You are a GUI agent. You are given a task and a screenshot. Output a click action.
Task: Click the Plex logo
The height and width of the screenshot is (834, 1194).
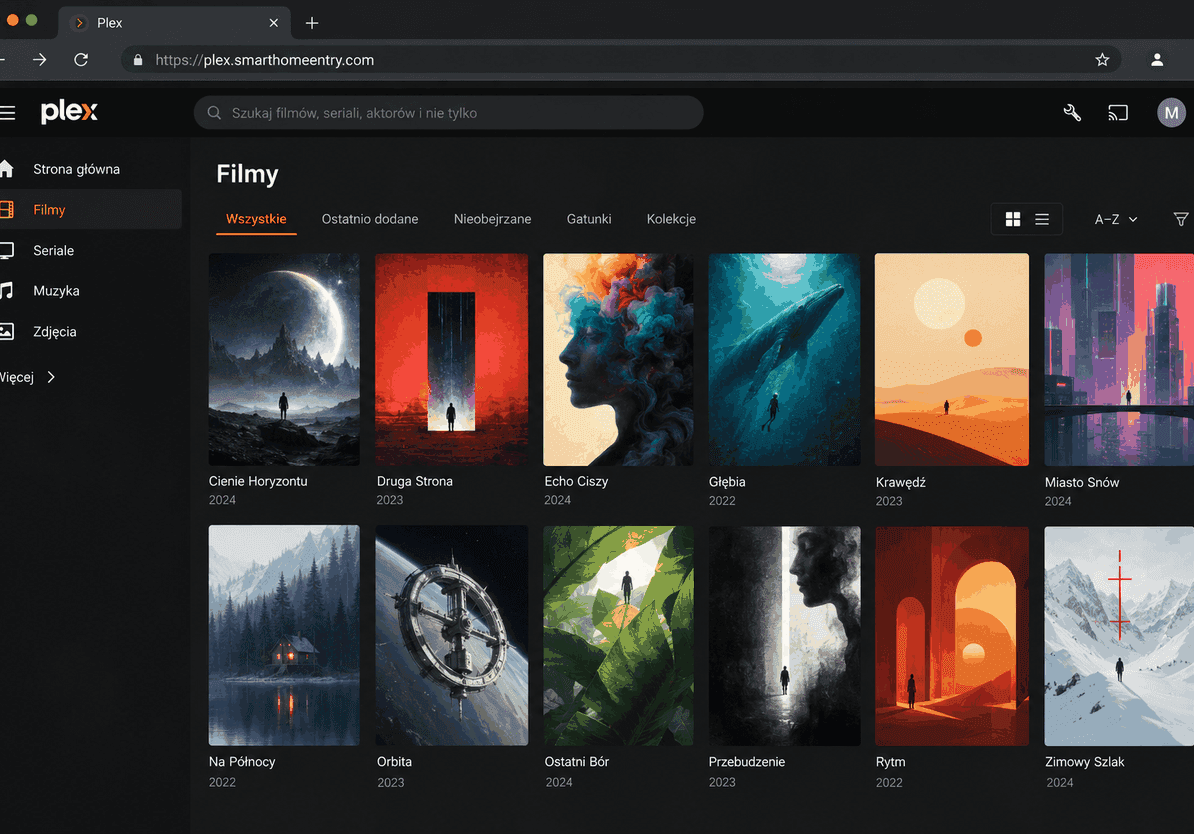(x=69, y=111)
